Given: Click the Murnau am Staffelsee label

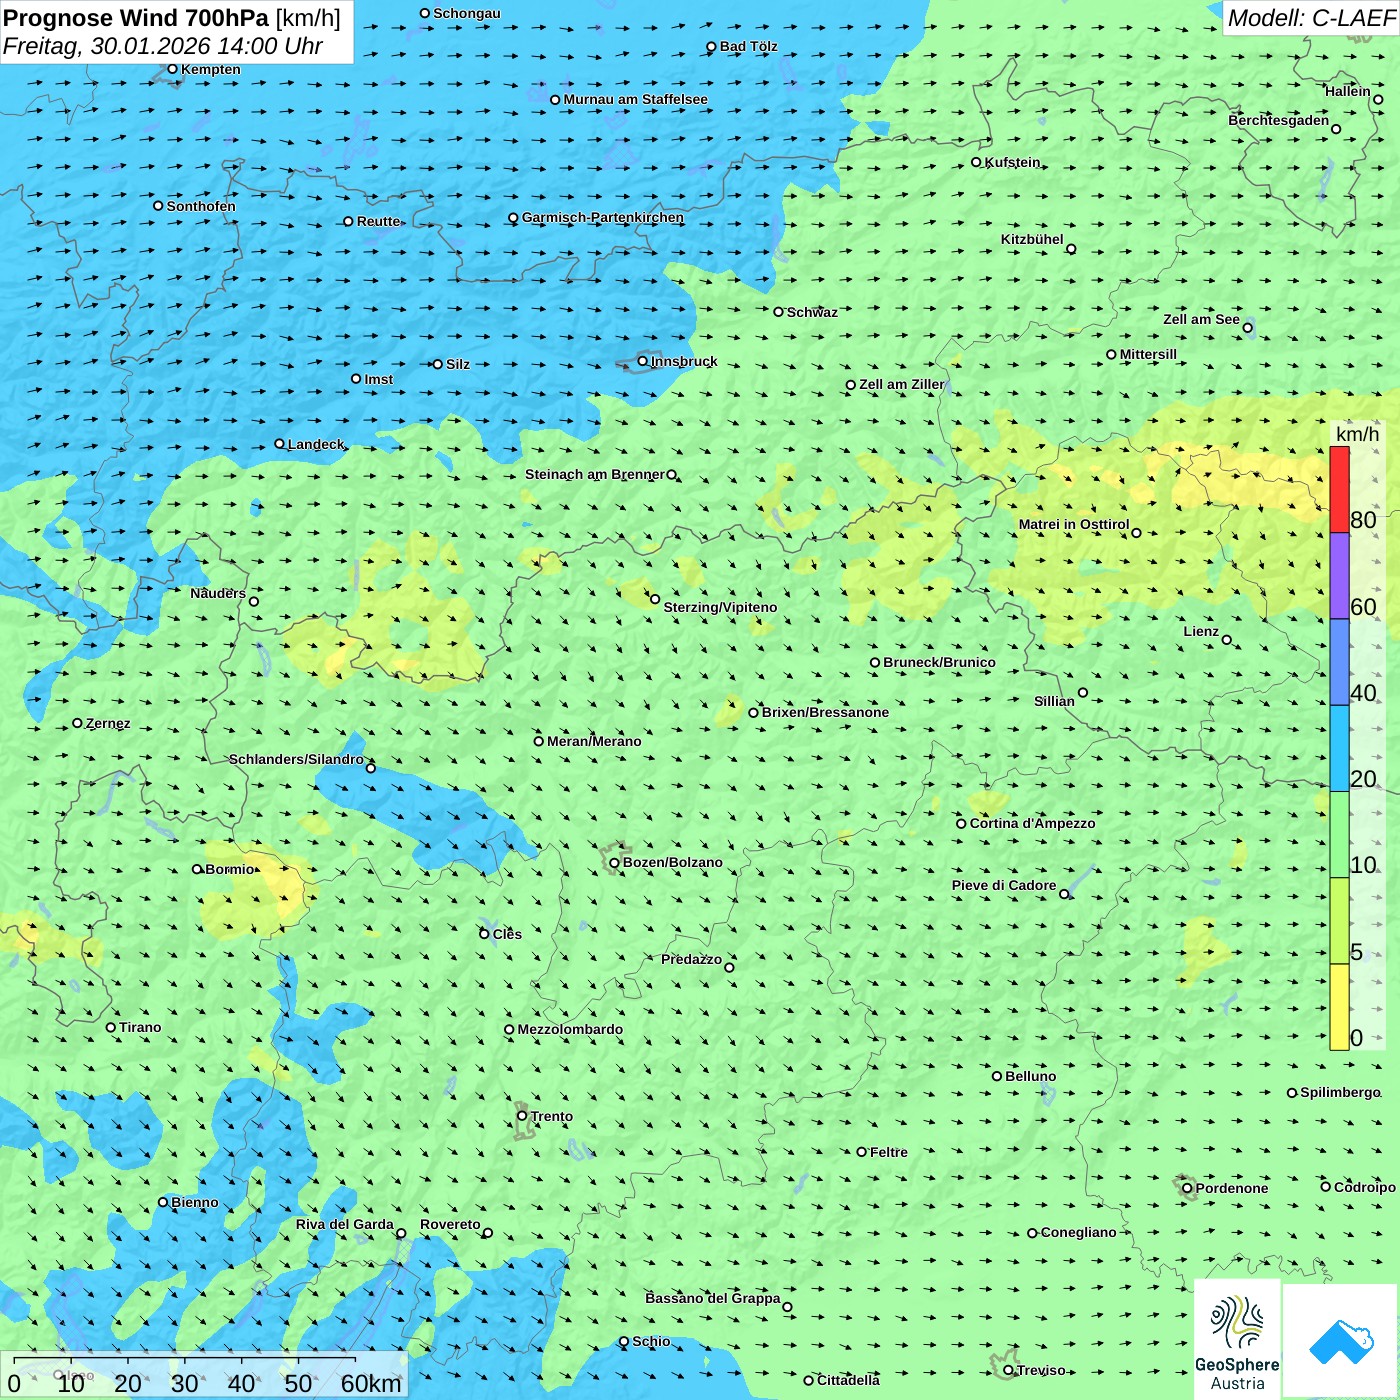Looking at the screenshot, I should 635,99.
